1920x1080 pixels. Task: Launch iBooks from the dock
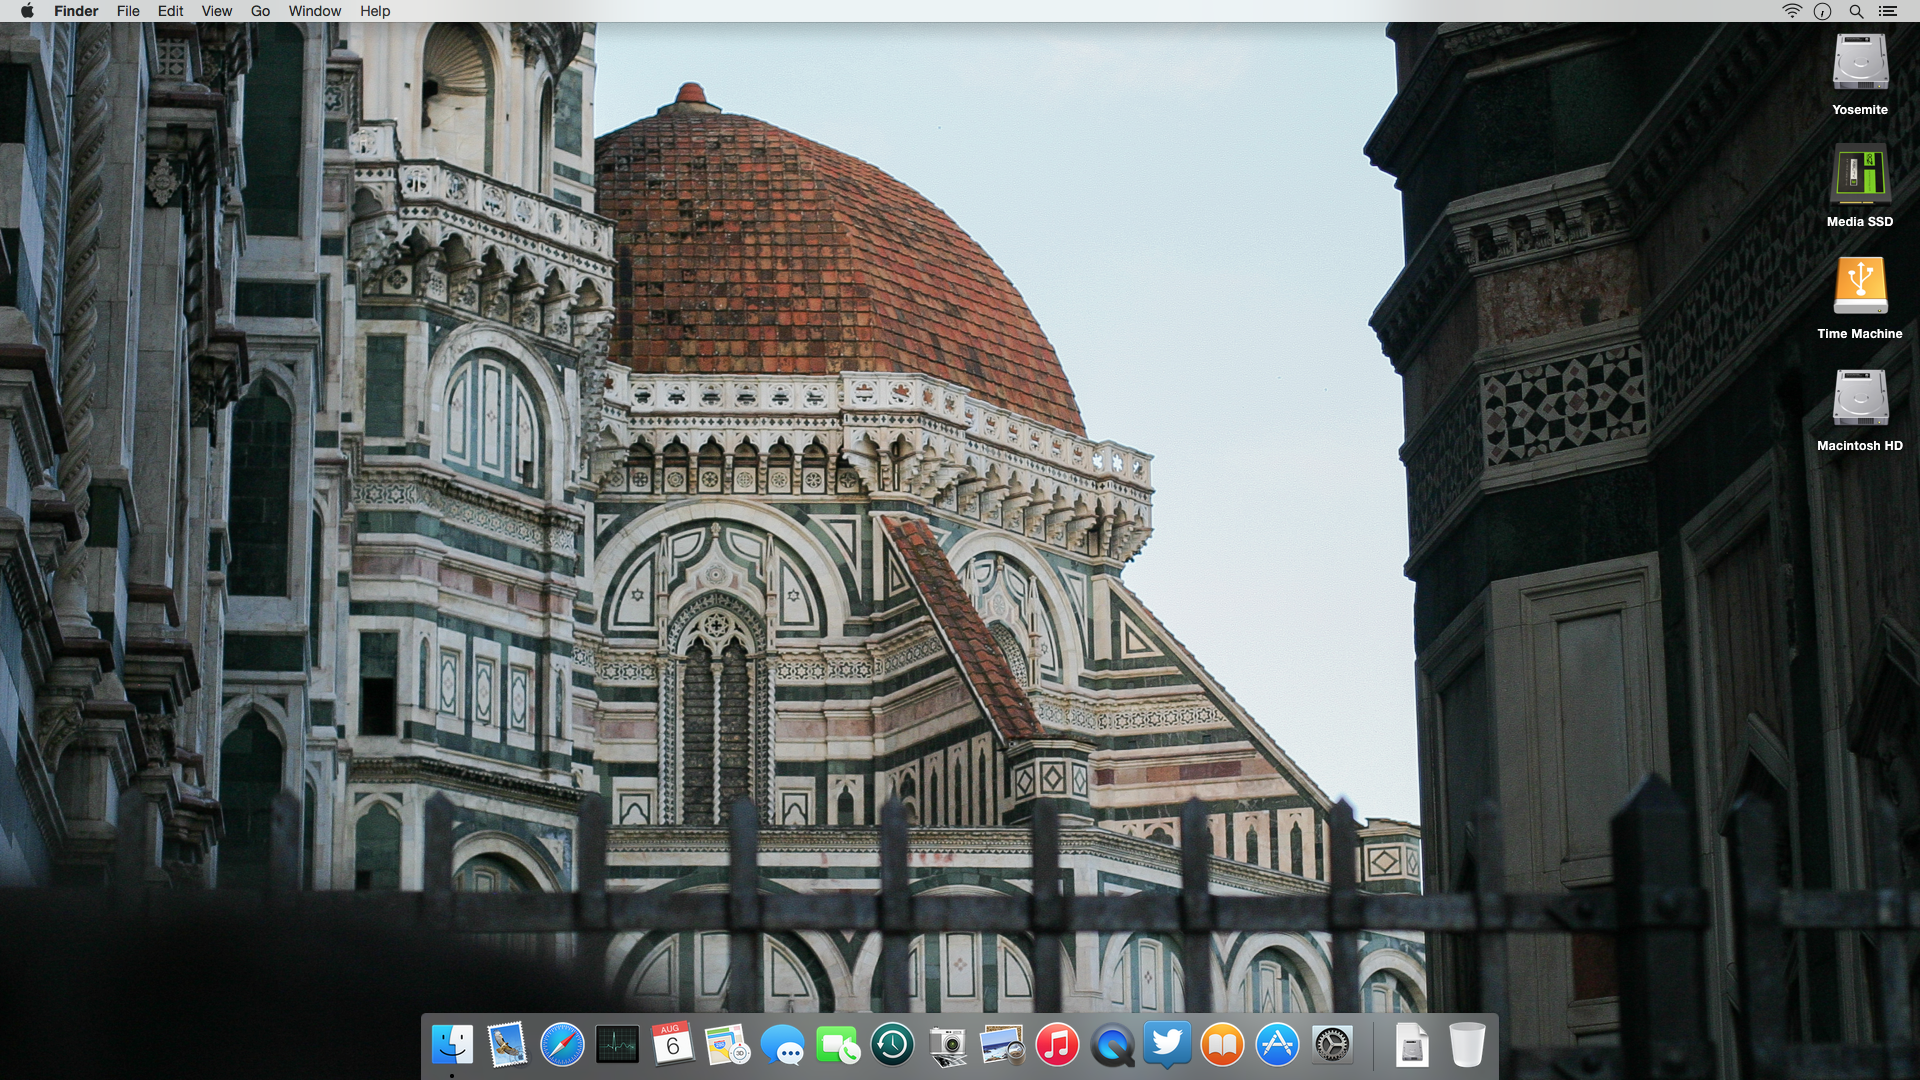(1222, 1046)
